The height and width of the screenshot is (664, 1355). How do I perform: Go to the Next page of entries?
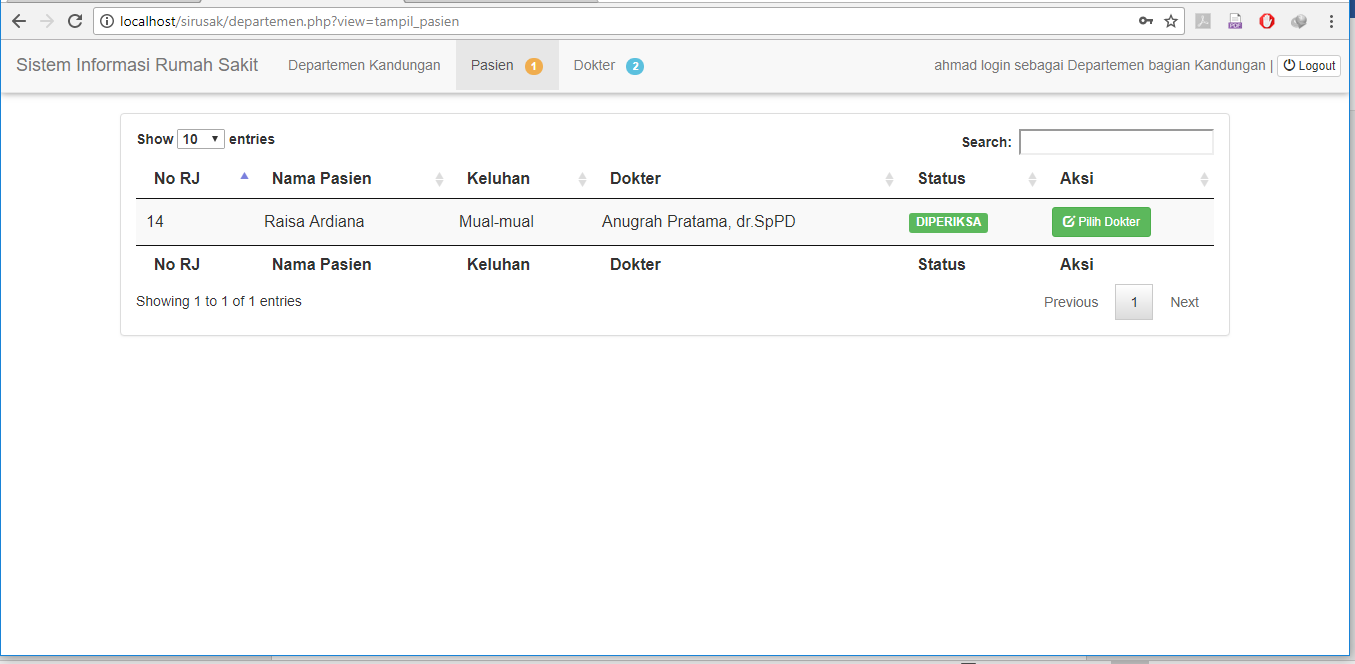click(1184, 302)
